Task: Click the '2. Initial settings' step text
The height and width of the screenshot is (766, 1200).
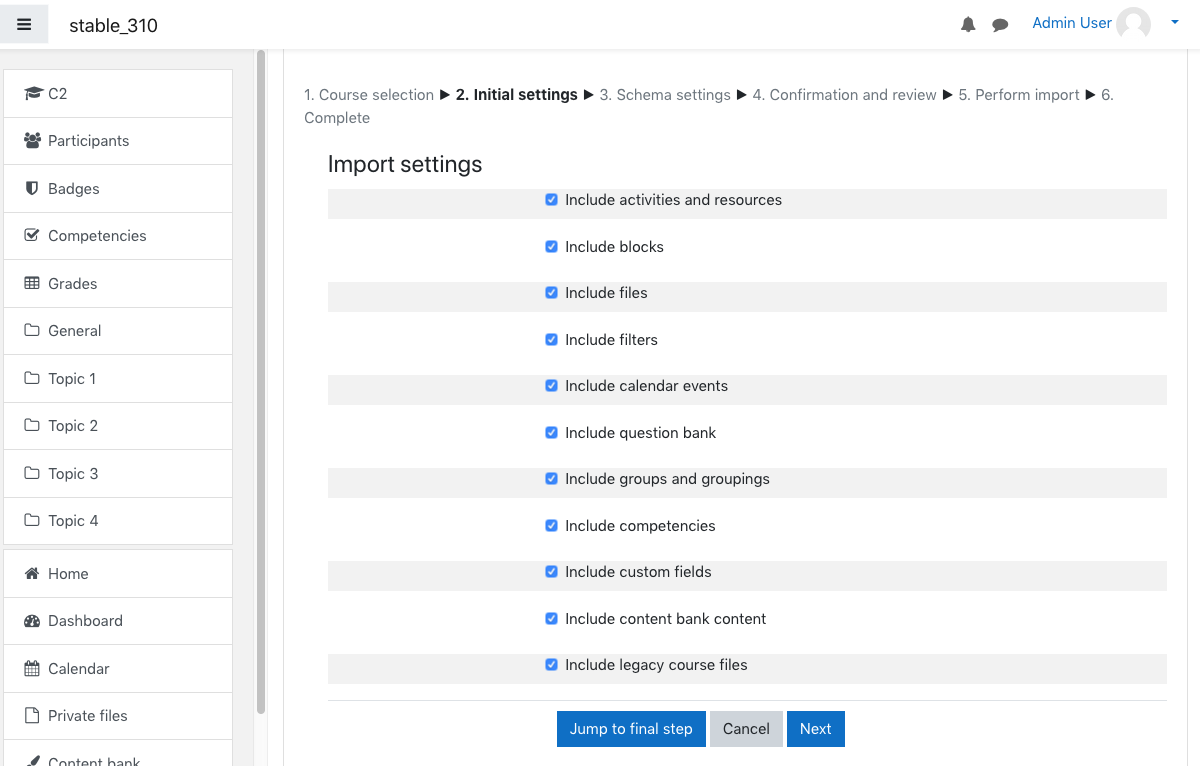Action: 517,95
